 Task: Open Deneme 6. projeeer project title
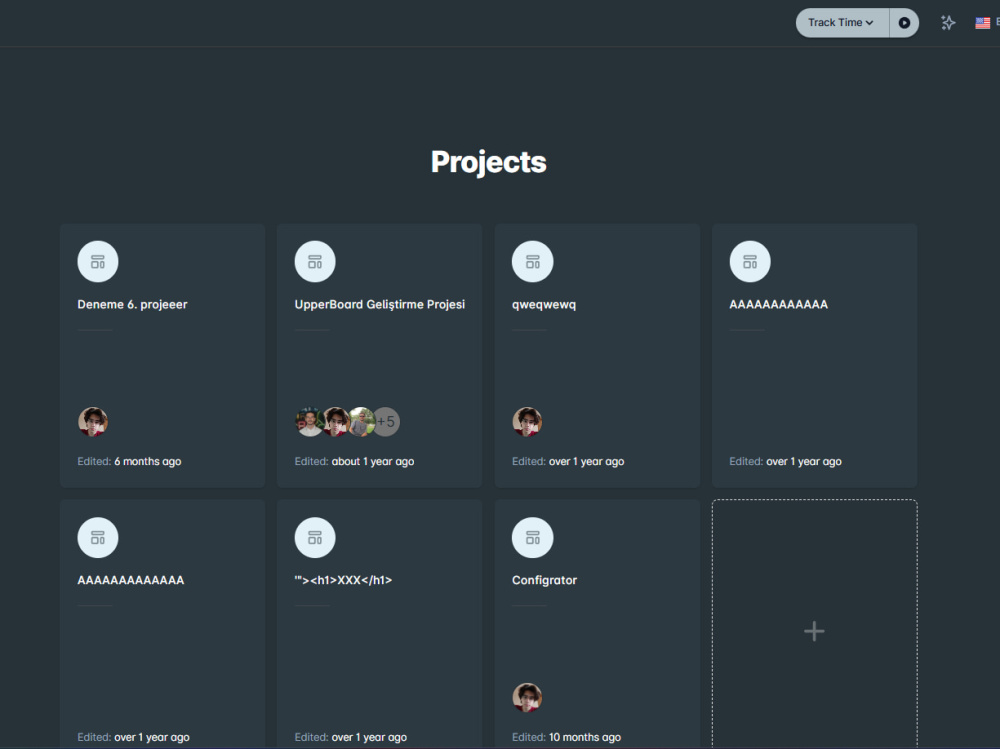[x=132, y=304]
